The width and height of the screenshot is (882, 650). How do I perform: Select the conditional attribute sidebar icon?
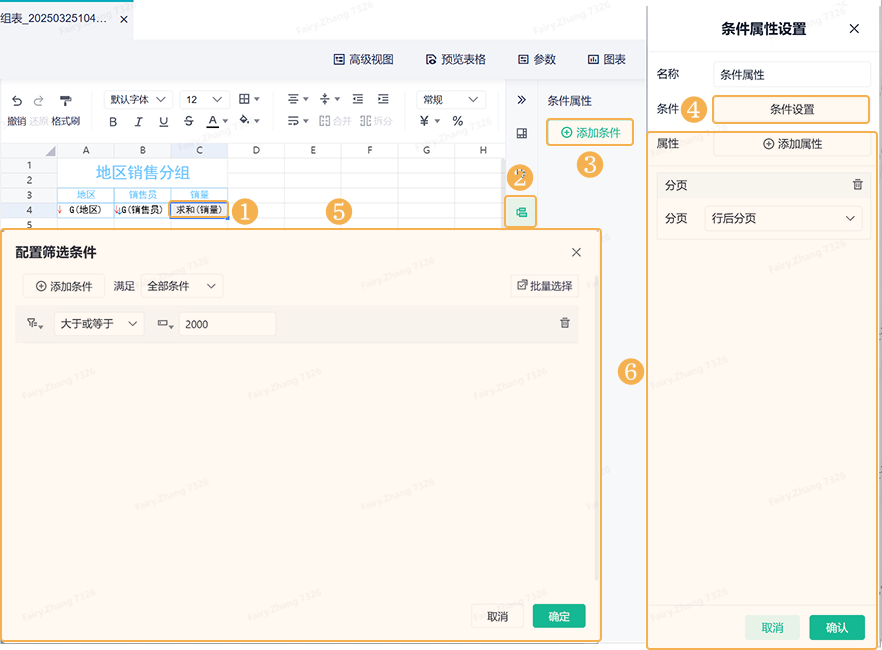pyautogui.click(x=521, y=212)
